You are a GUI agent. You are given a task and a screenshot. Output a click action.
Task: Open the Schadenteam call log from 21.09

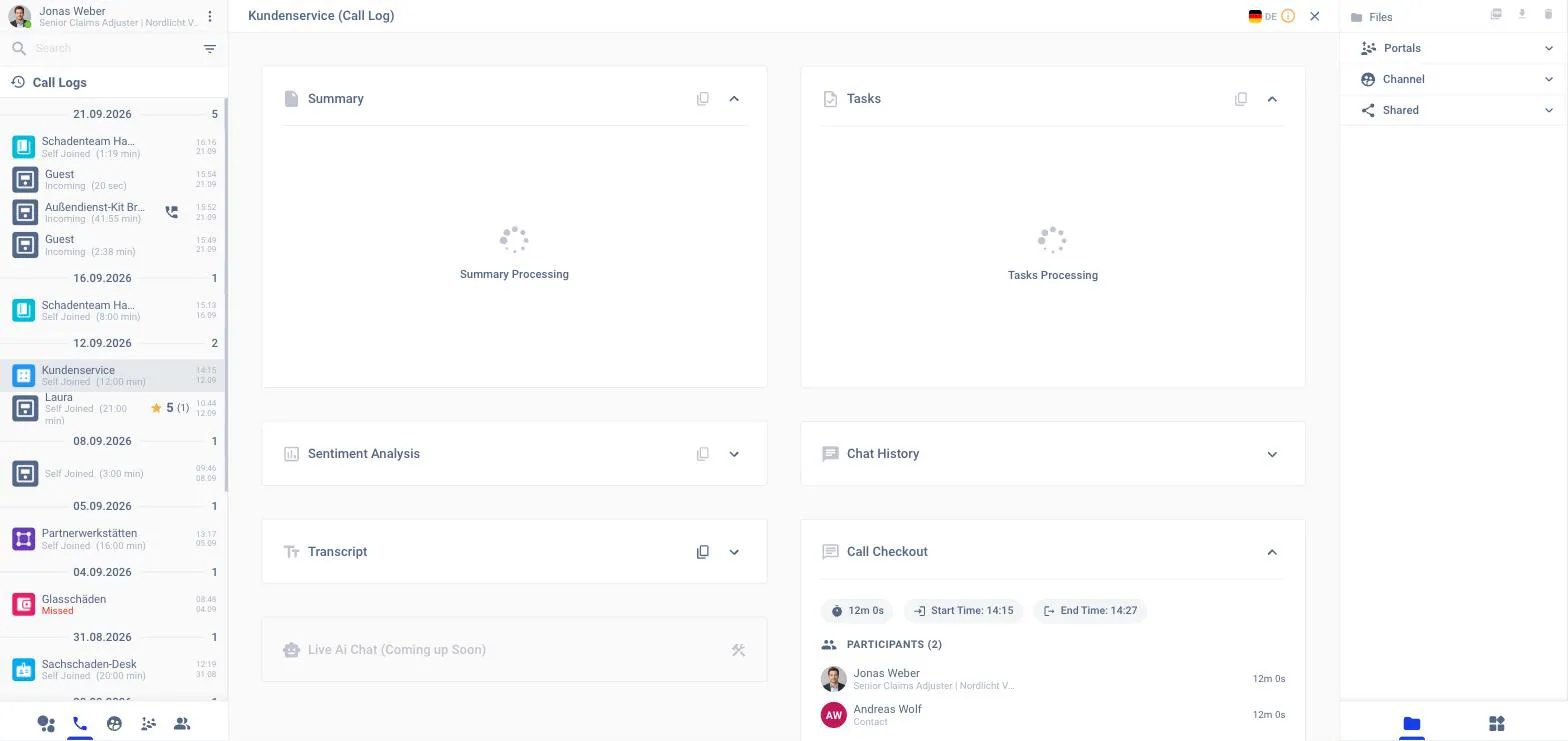click(113, 147)
